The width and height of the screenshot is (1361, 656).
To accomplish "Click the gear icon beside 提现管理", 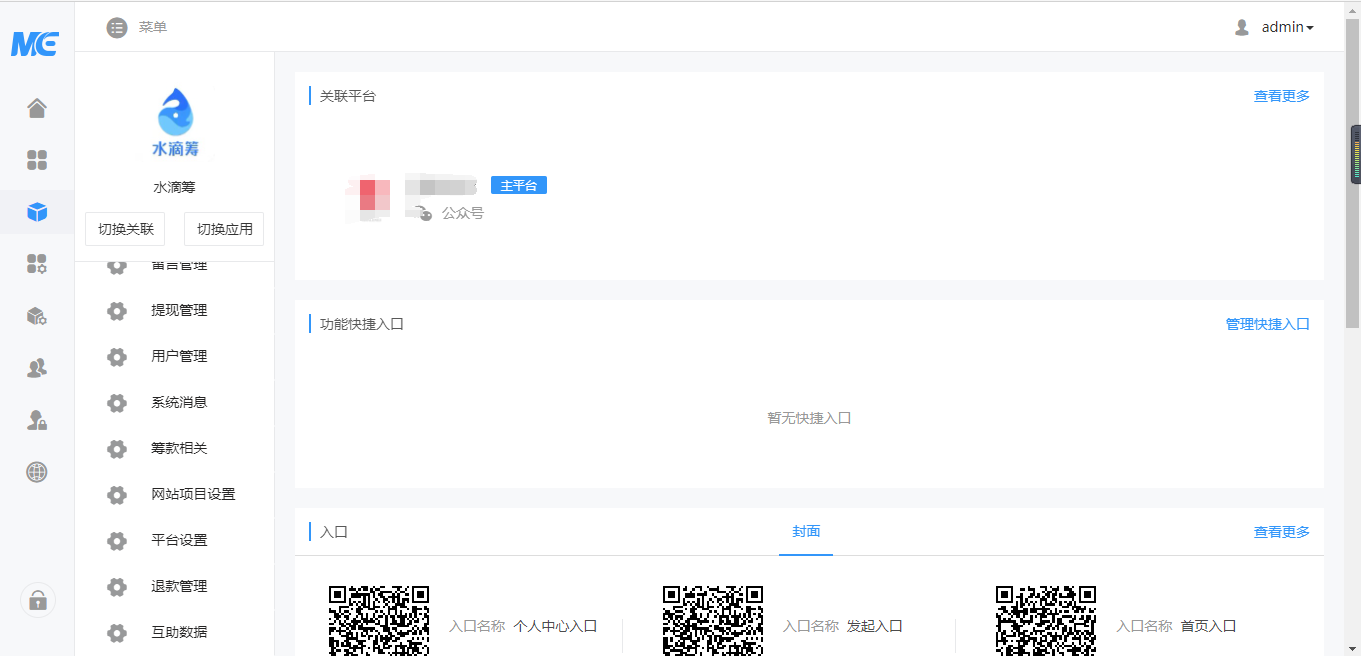I will [x=117, y=311].
